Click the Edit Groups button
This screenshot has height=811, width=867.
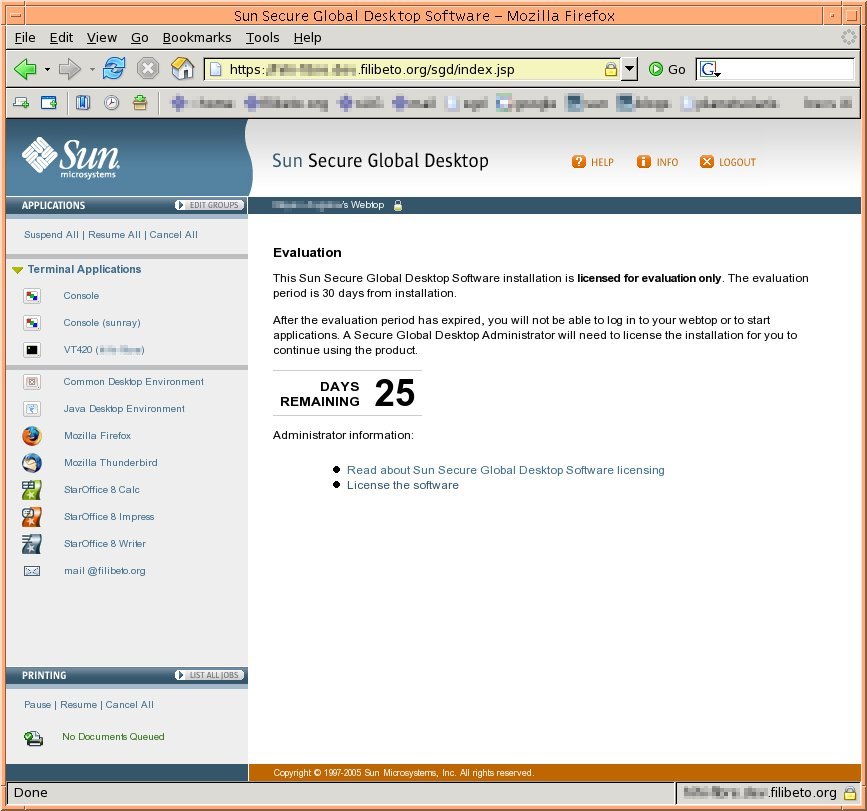208,205
